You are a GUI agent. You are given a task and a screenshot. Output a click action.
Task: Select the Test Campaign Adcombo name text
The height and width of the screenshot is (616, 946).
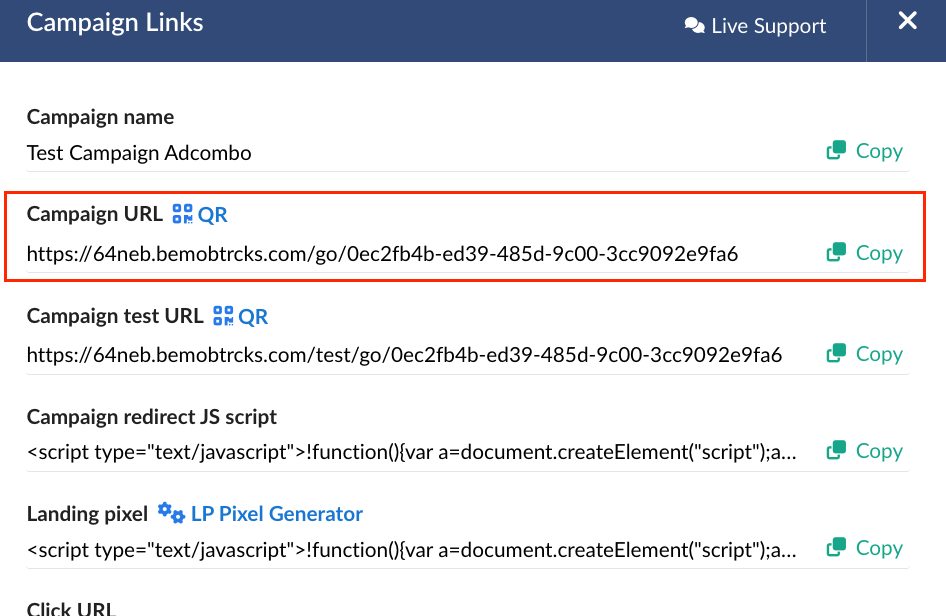coord(139,153)
